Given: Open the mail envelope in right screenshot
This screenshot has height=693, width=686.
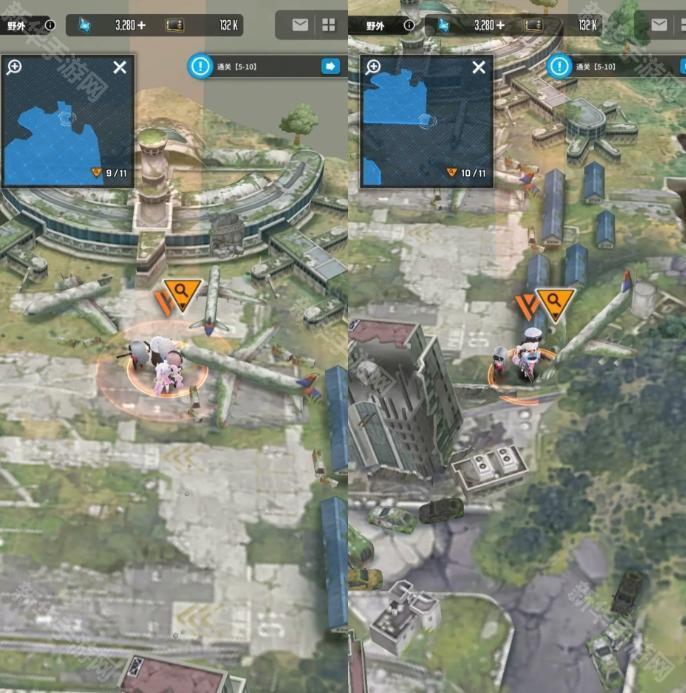Looking at the screenshot, I should pyautogui.click(x=659, y=25).
